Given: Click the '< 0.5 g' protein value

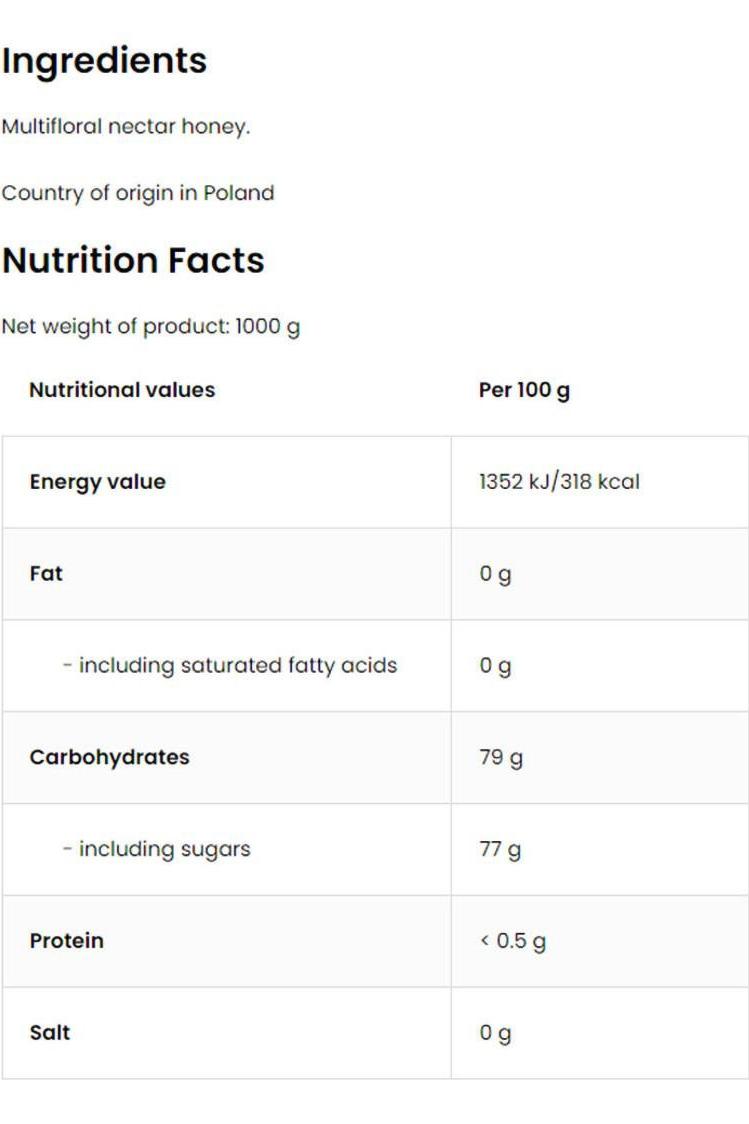Looking at the screenshot, I should pos(512,941).
